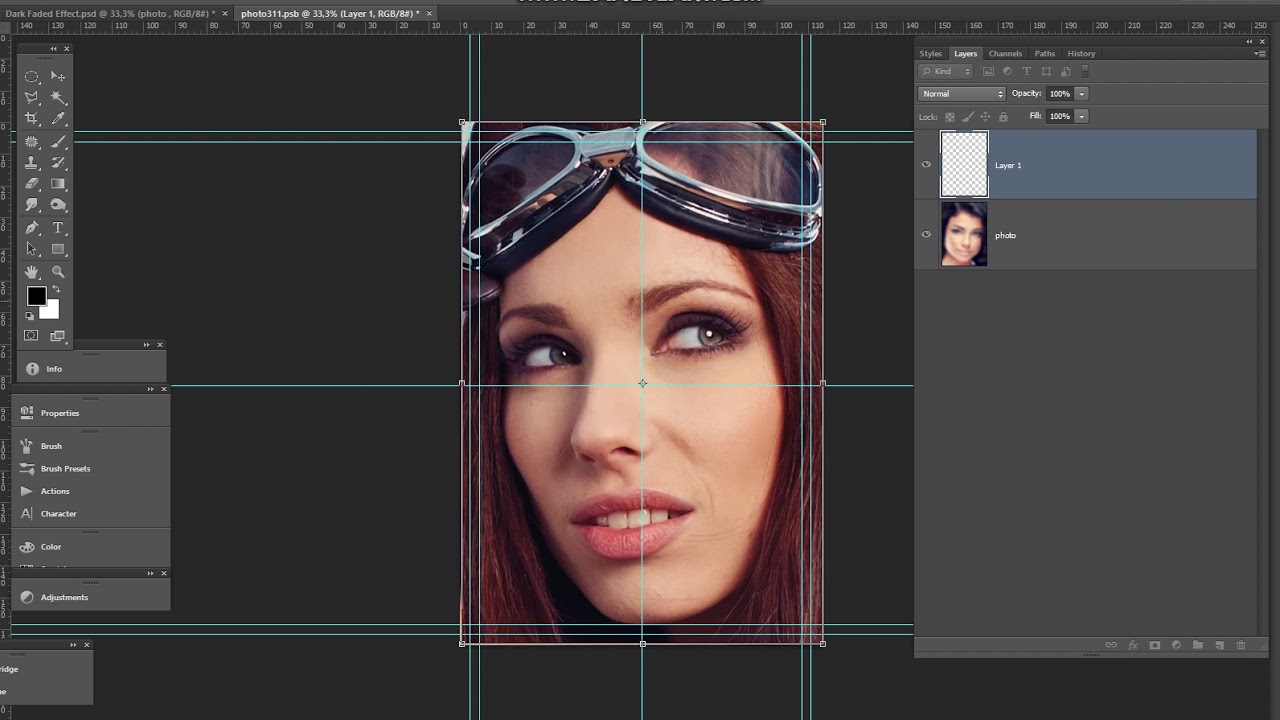Select the Sponge tool
The height and width of the screenshot is (720, 1280).
pyautogui.click(x=58, y=205)
